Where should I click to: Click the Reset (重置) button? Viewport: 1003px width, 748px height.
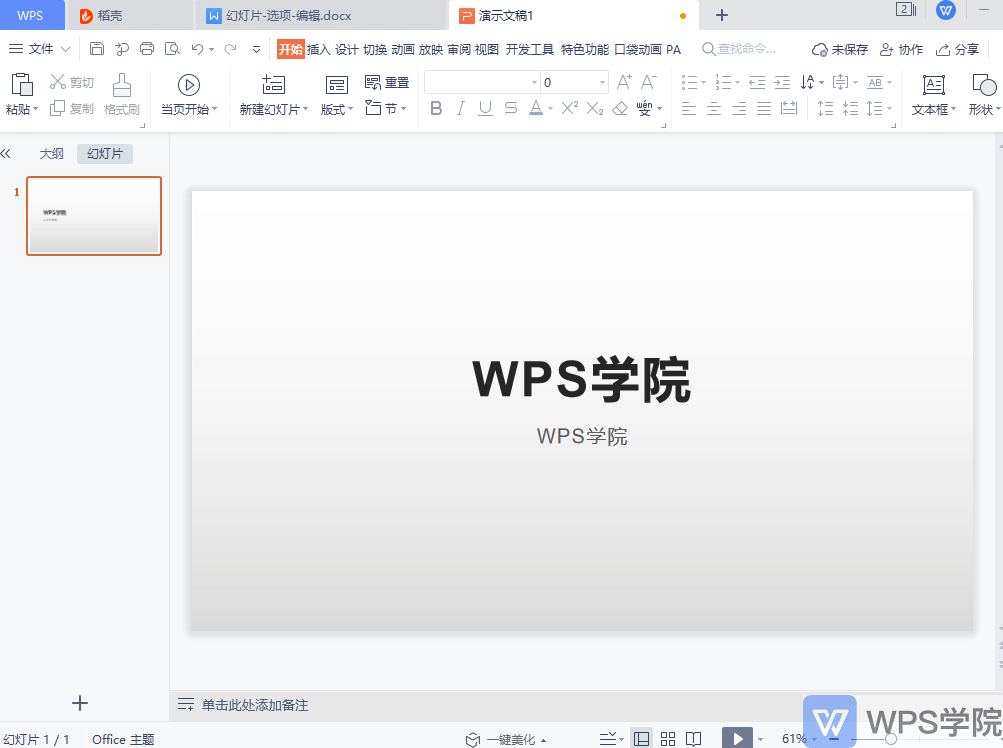pos(387,82)
